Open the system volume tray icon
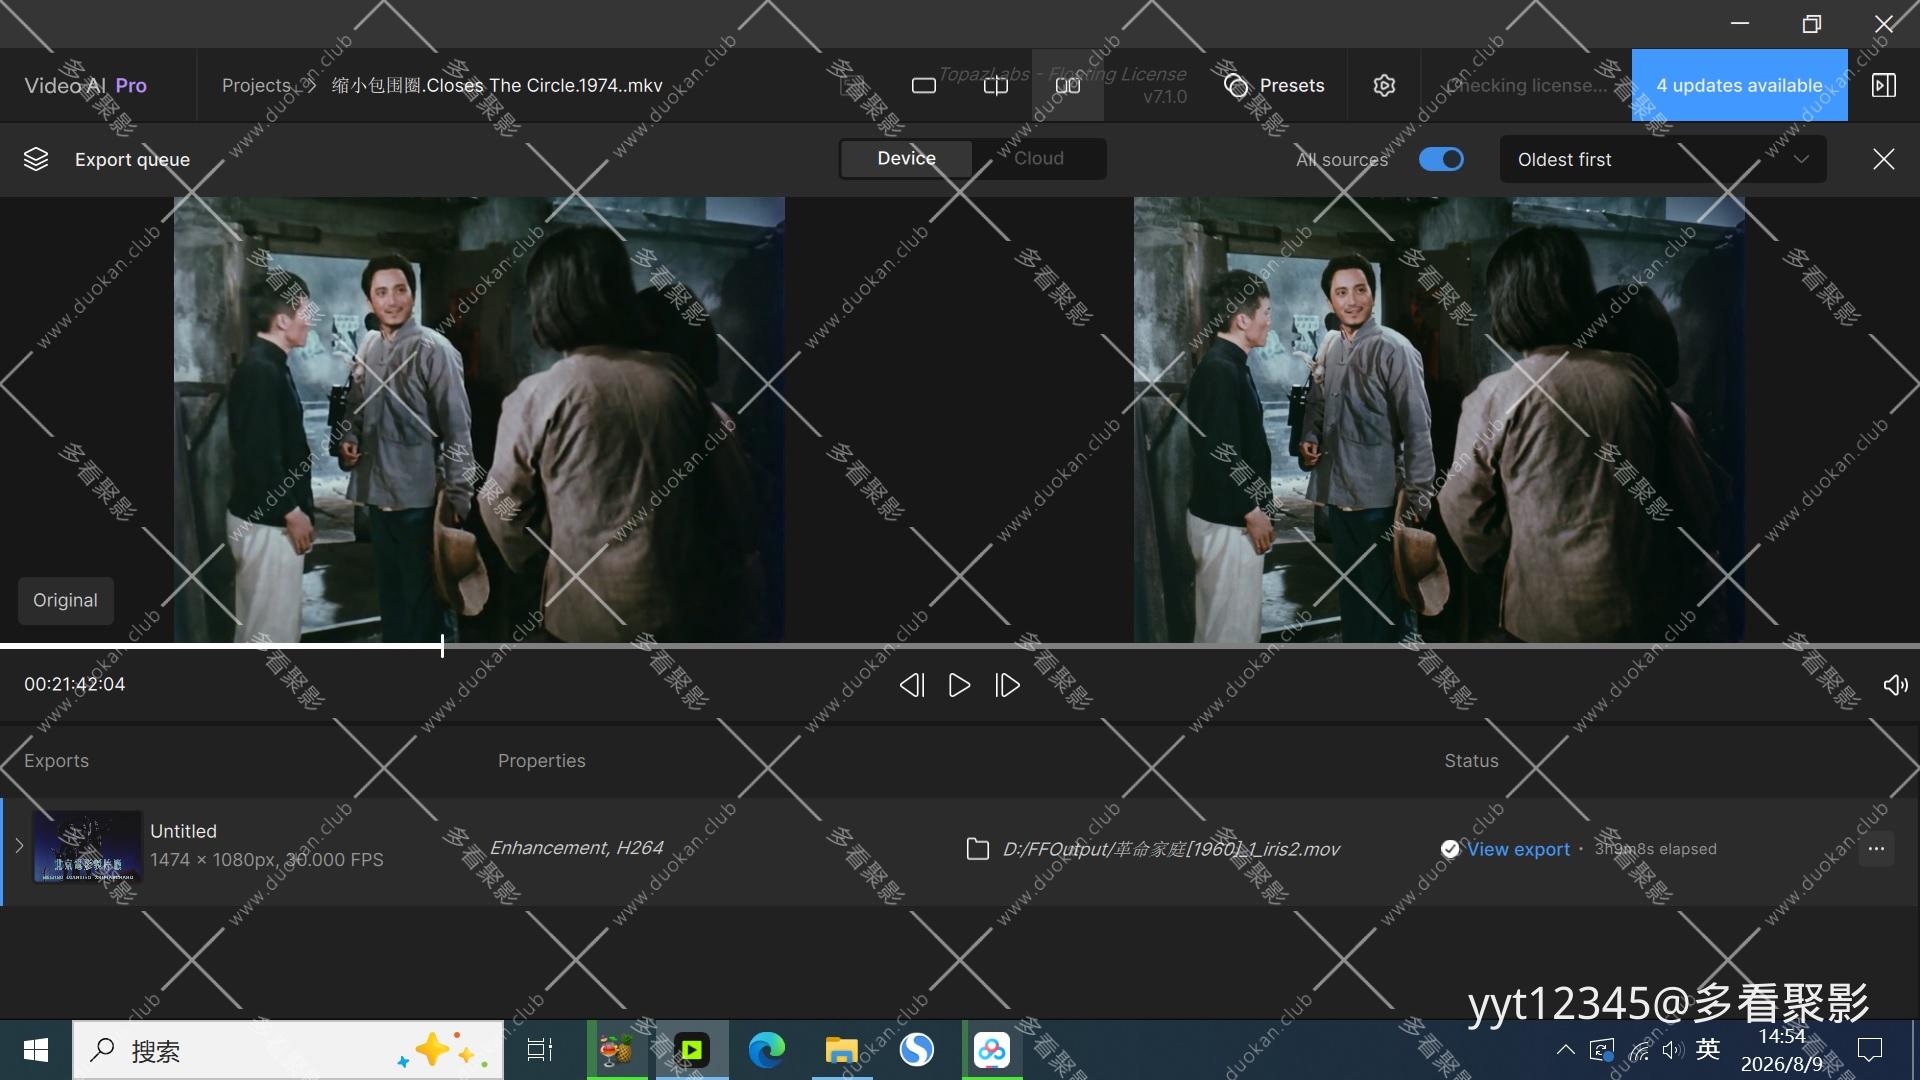 1673,1050
